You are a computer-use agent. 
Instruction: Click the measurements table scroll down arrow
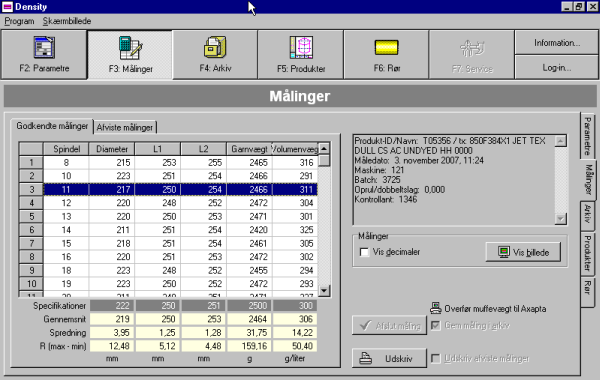pos(324,290)
